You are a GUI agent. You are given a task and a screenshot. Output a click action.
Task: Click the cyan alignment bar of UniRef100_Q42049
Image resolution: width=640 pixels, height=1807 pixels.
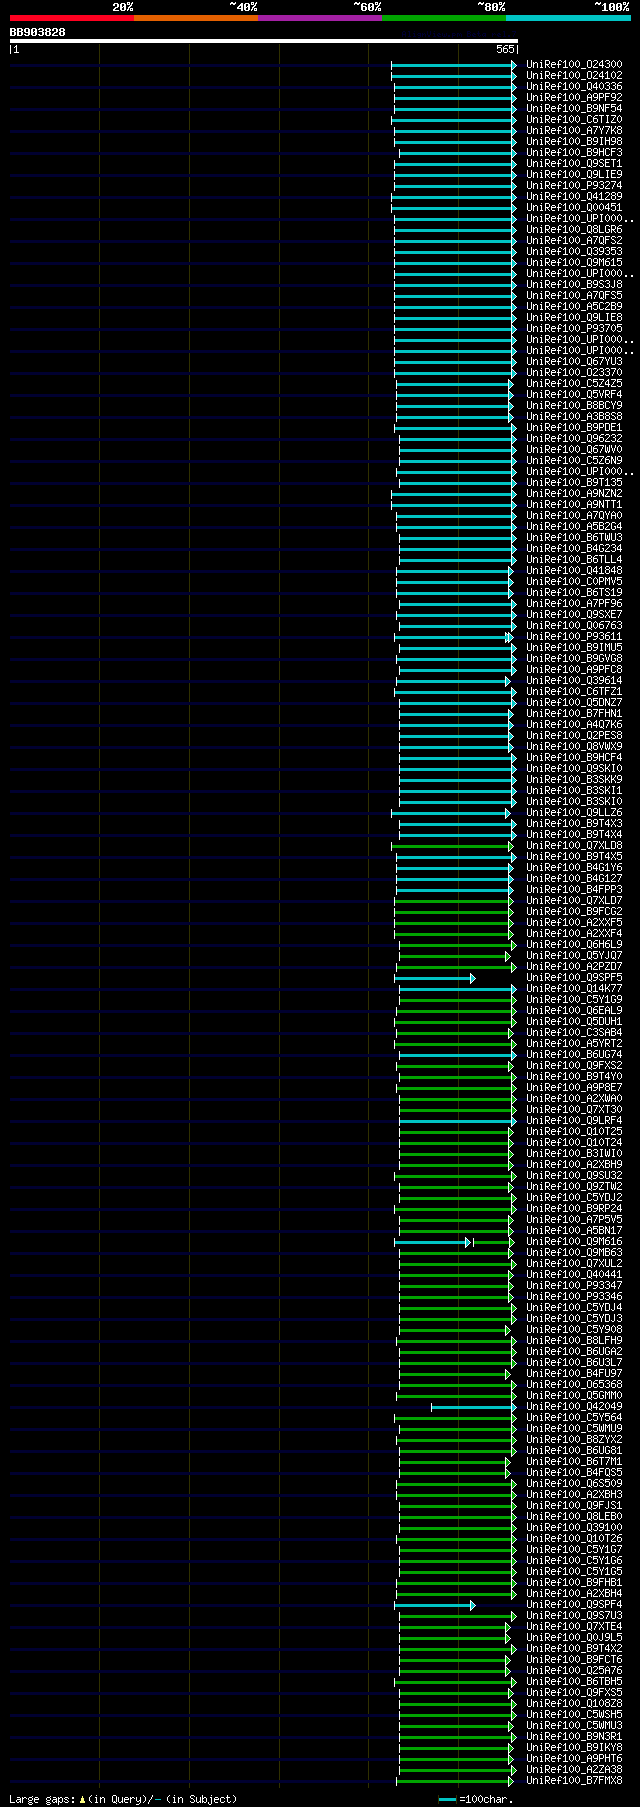[473, 1407]
